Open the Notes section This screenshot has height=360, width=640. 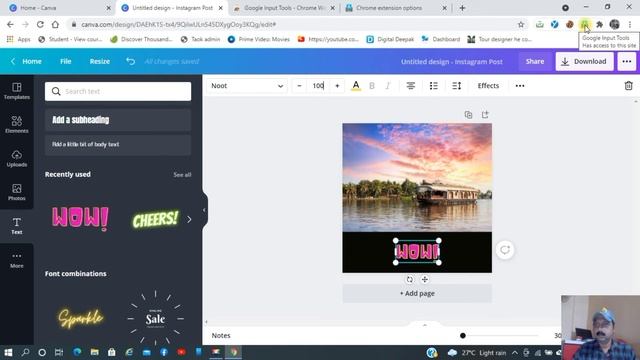(x=221, y=336)
